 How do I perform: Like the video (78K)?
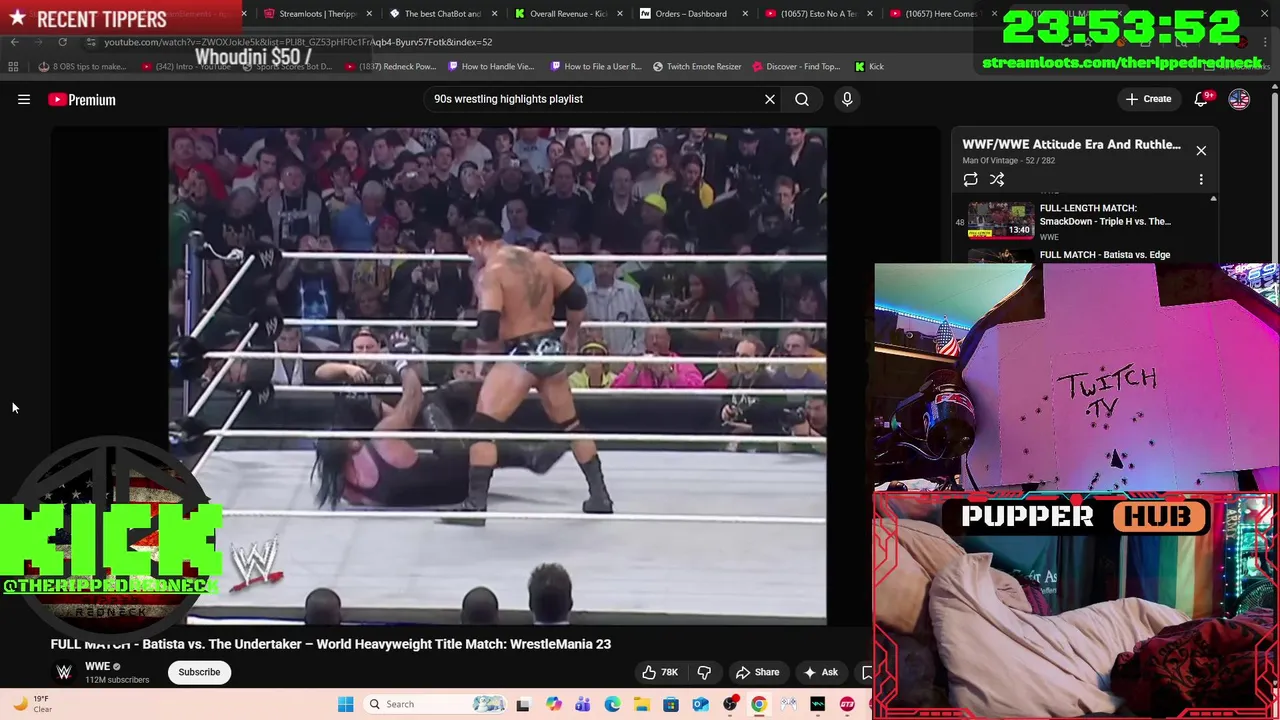click(x=660, y=672)
